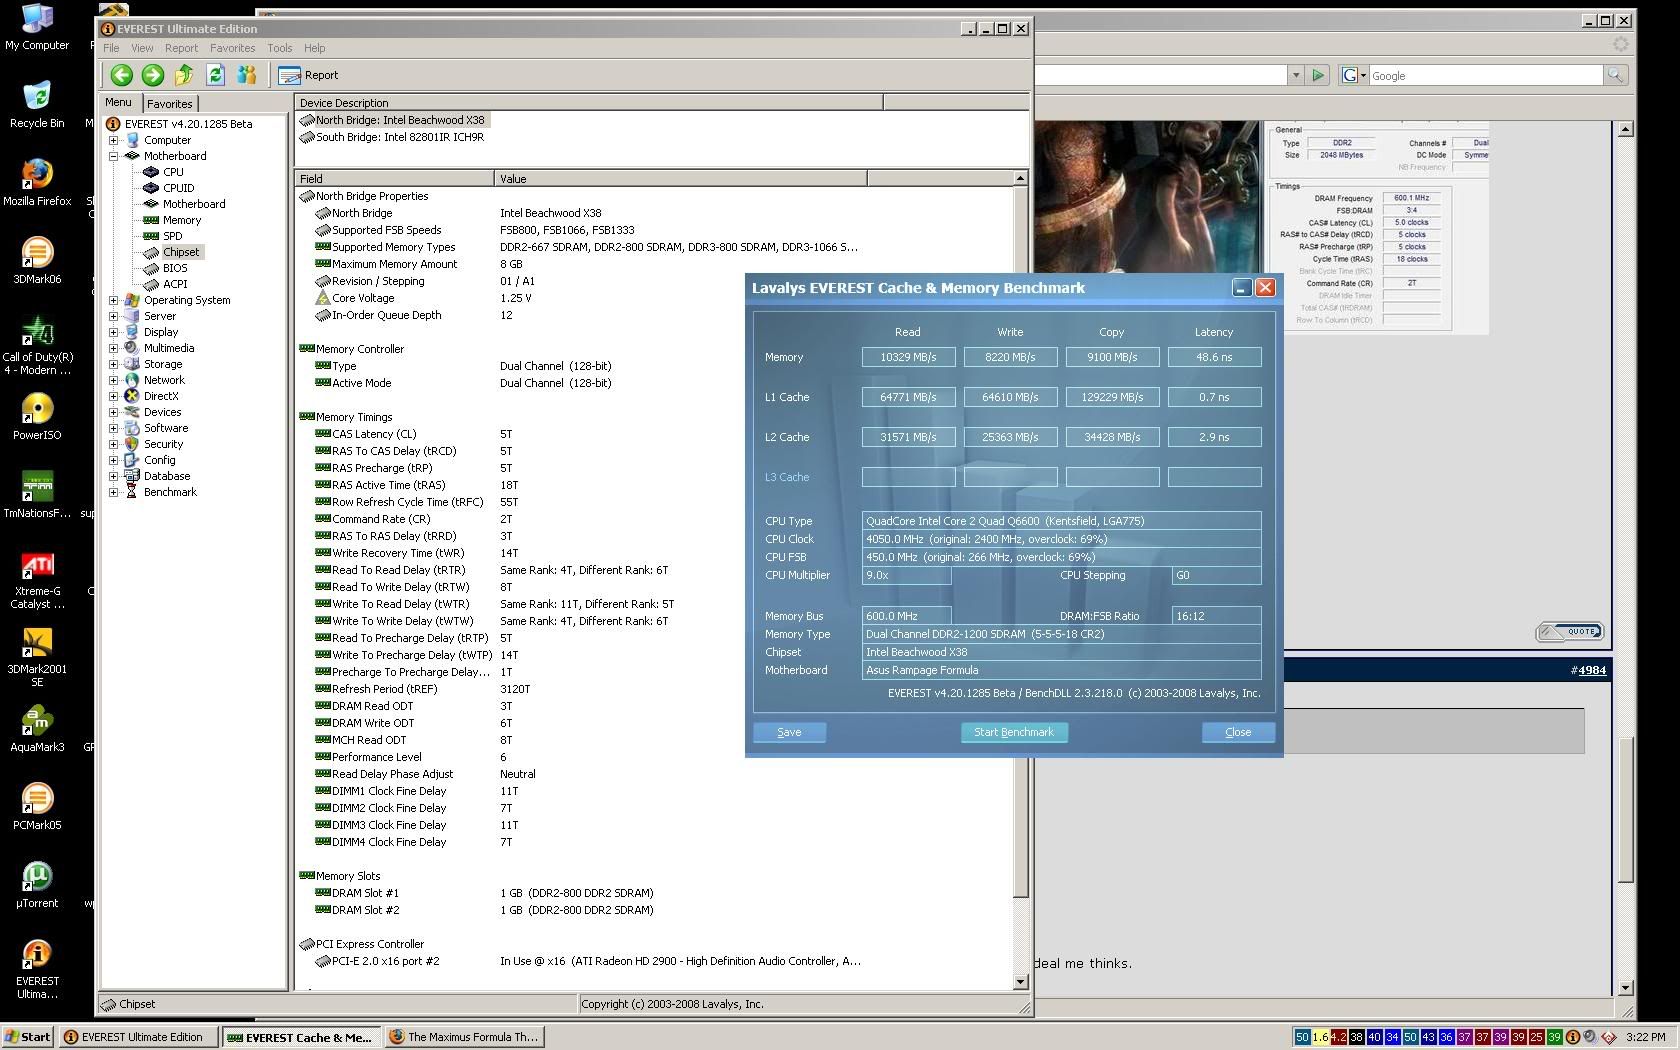Screen dimensions: 1680x1050
Task: Expand the Server tree node
Action: 114,316
